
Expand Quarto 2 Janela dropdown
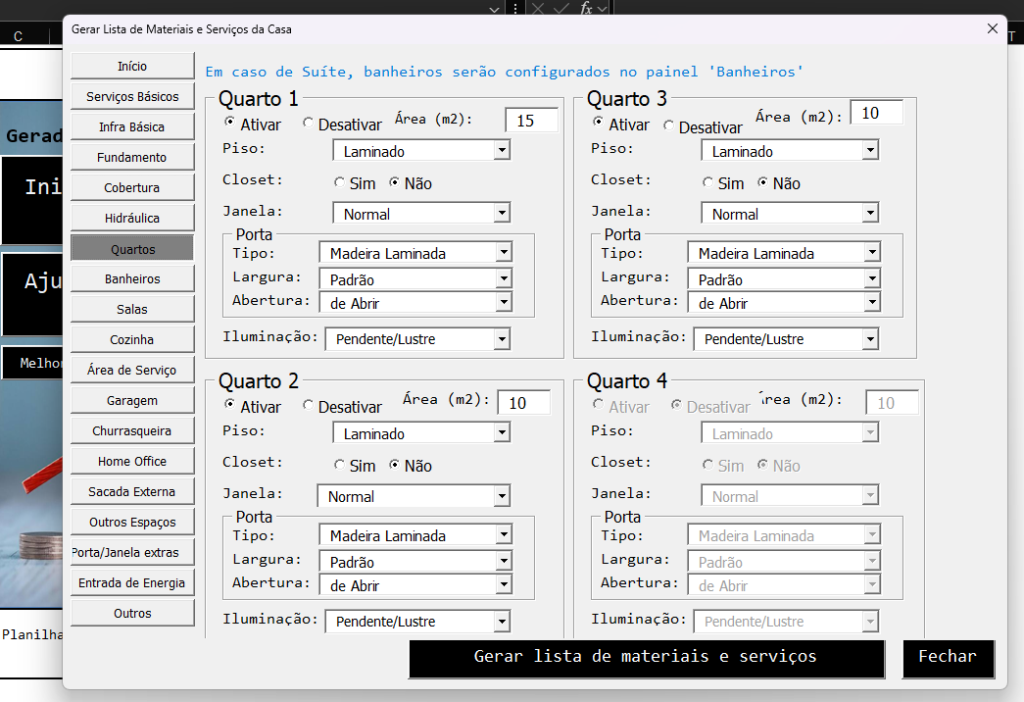click(x=502, y=496)
